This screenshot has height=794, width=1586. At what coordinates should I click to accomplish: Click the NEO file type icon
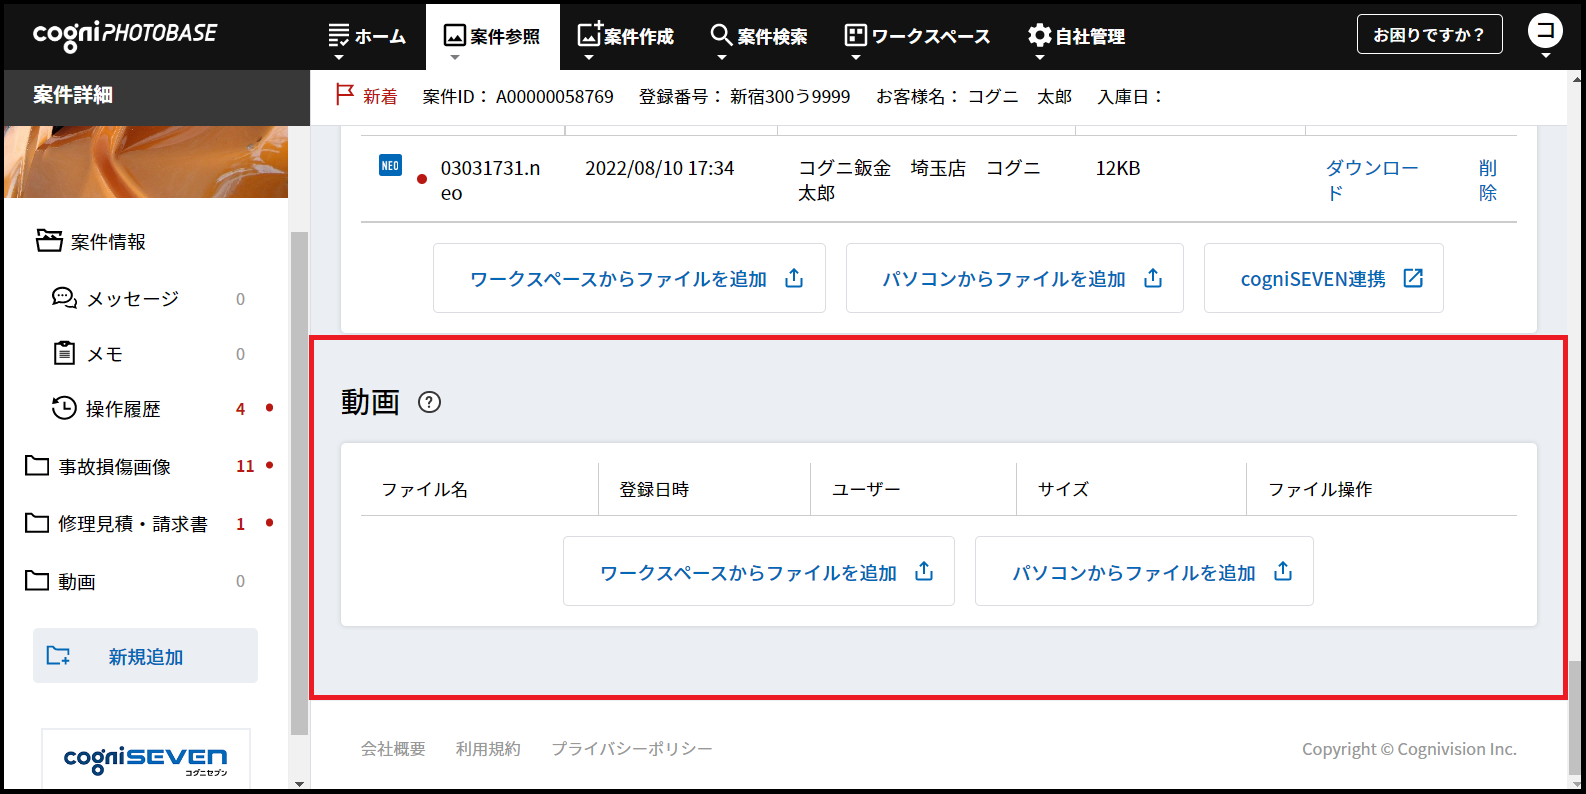(x=390, y=166)
